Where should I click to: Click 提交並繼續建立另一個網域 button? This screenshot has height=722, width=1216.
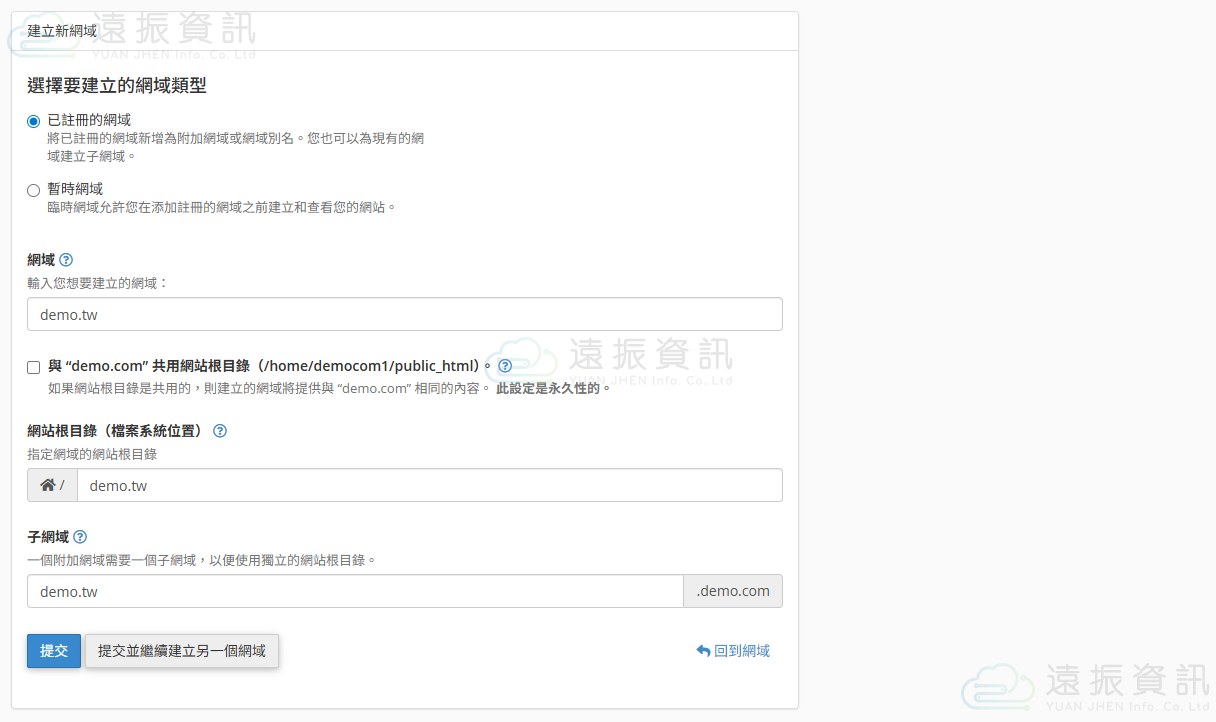(x=182, y=651)
